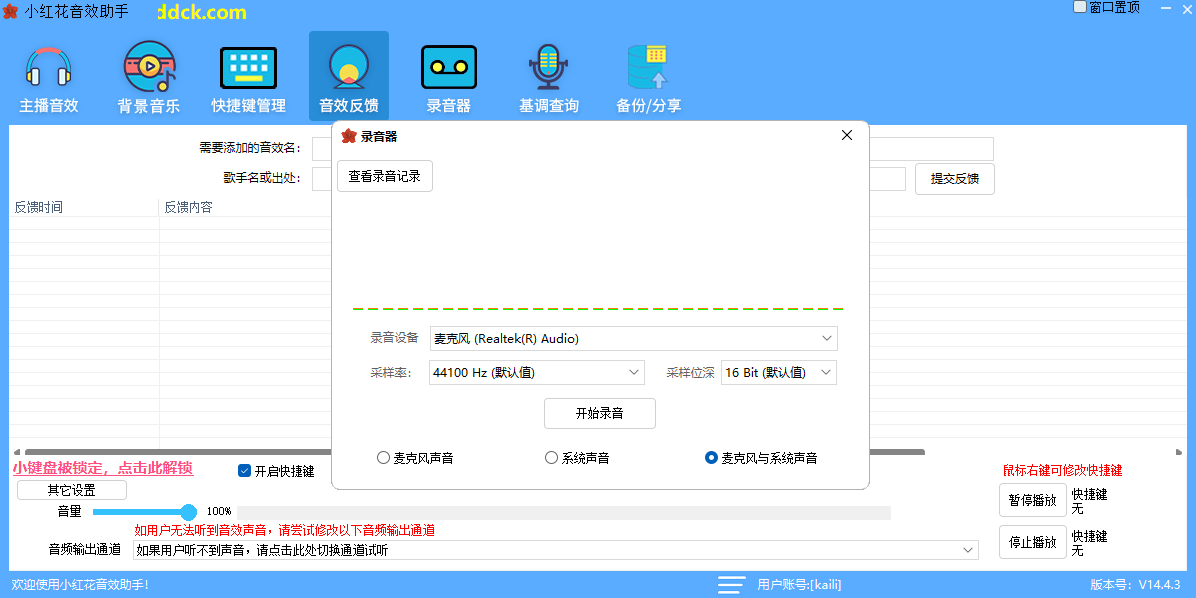Click the 音量 volume slider handle

click(188, 512)
